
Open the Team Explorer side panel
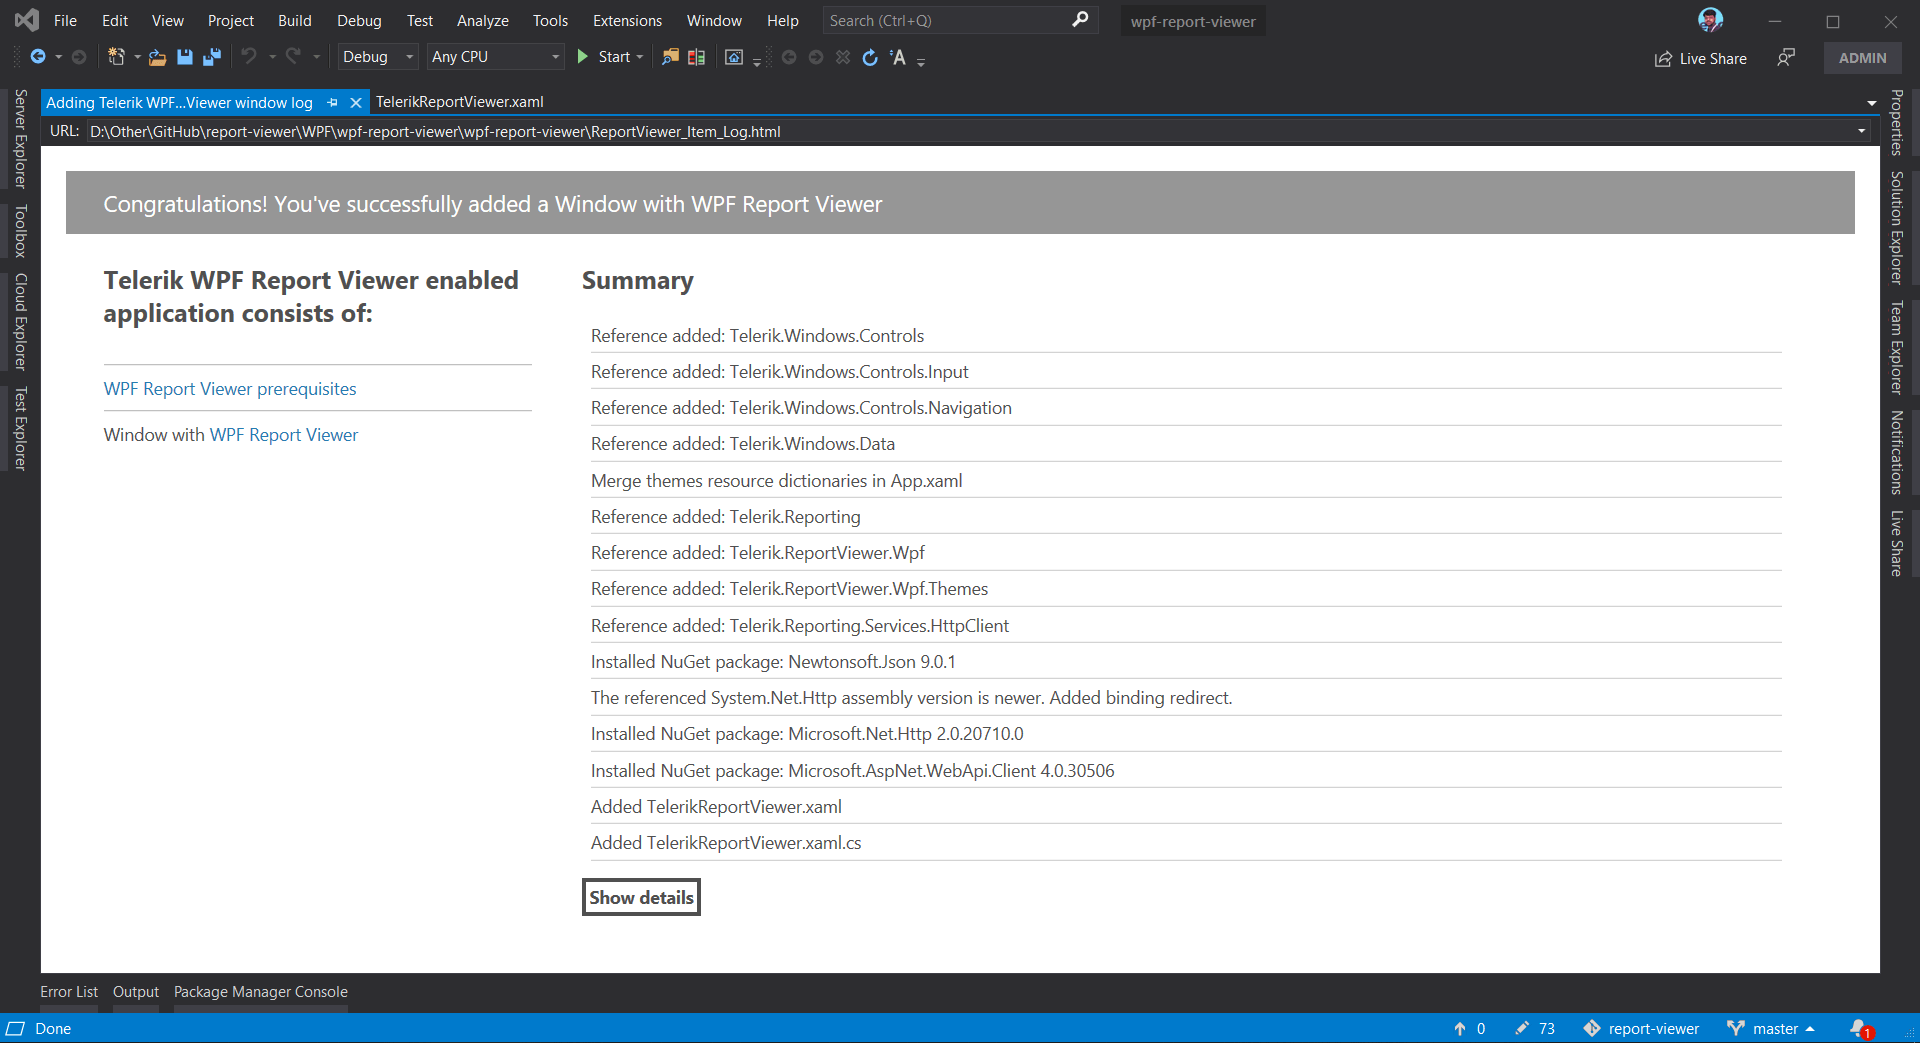click(x=1896, y=347)
